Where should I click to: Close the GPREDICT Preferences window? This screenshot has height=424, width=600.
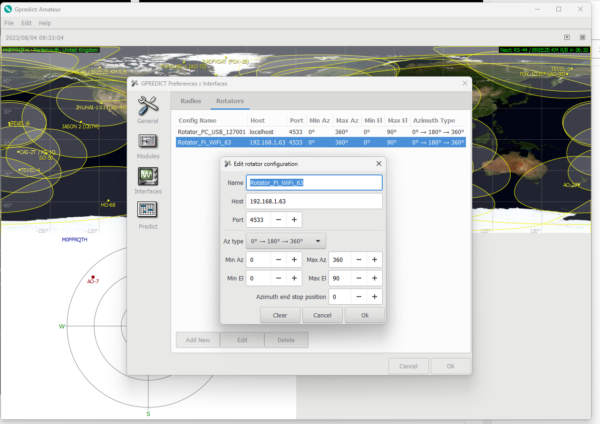(x=465, y=83)
